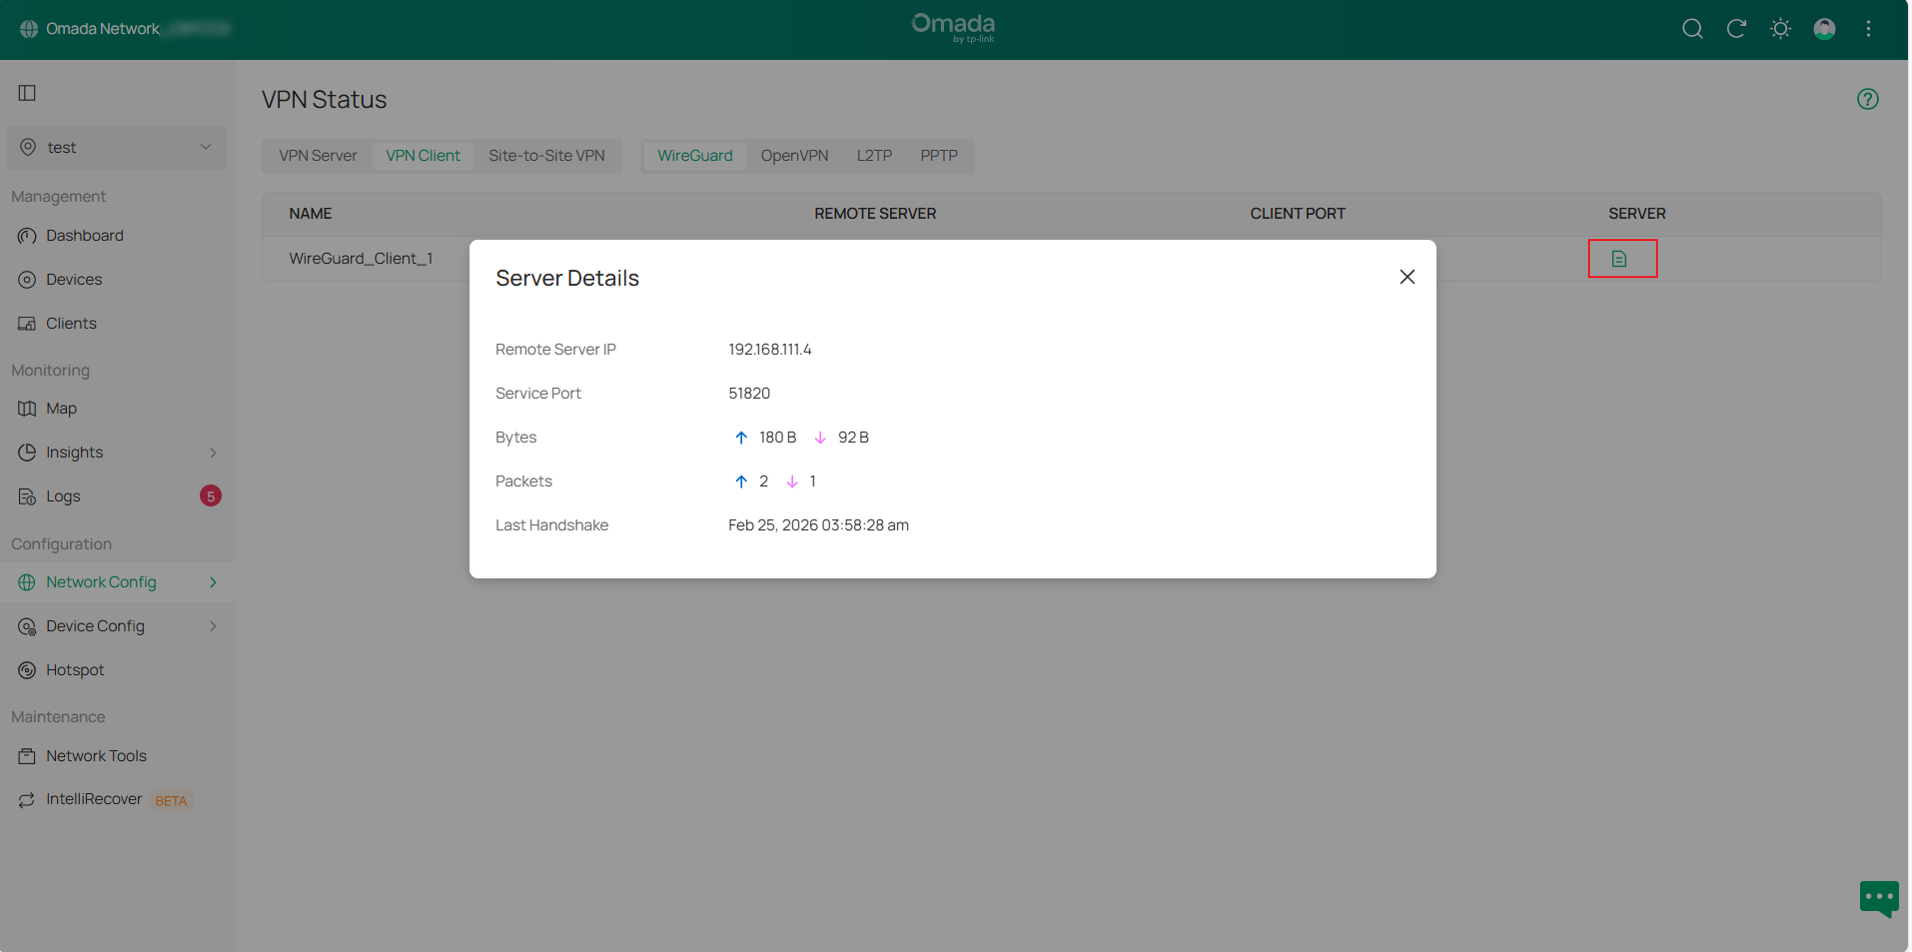1912x952 pixels.
Task: Open the three-dot overflow menu
Action: pyautogui.click(x=1868, y=29)
